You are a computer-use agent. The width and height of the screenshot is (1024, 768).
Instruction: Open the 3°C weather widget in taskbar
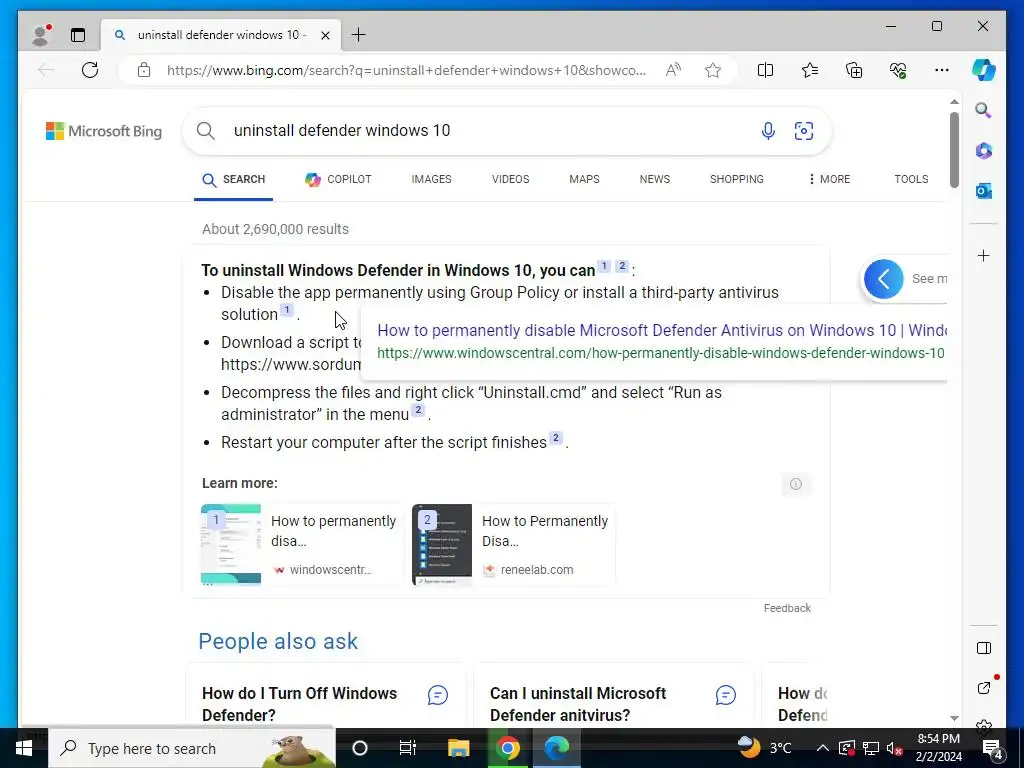click(765, 747)
